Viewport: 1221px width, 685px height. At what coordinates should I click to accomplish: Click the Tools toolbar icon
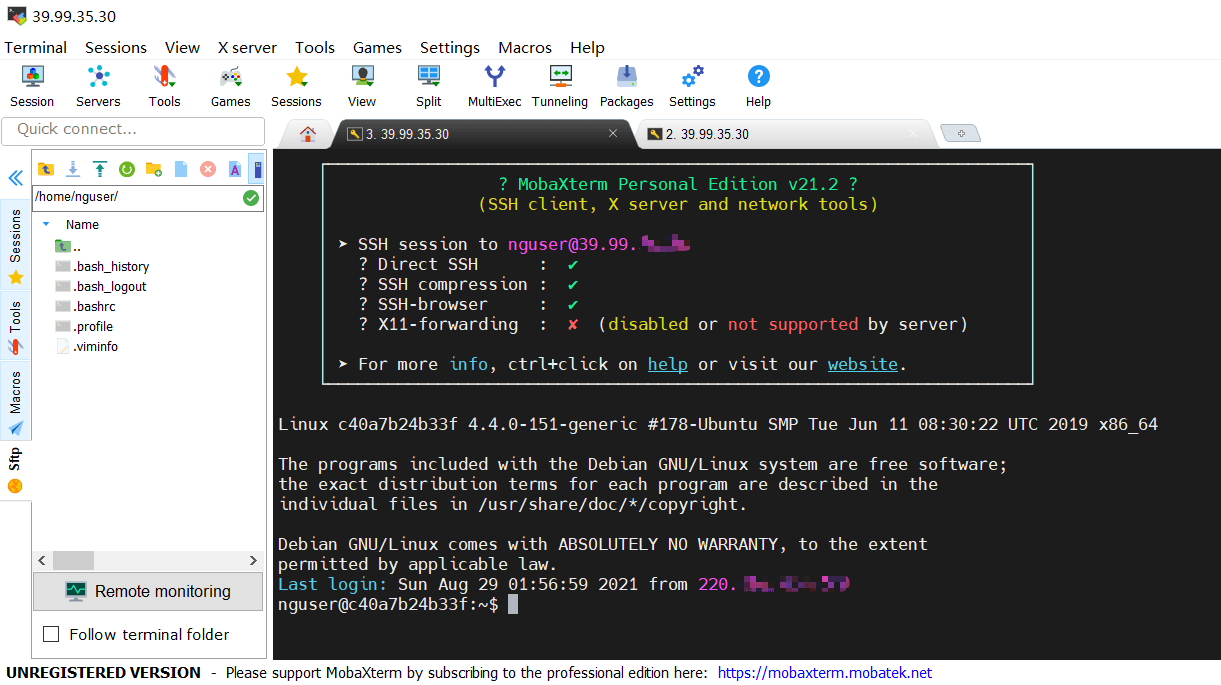pyautogui.click(x=164, y=86)
